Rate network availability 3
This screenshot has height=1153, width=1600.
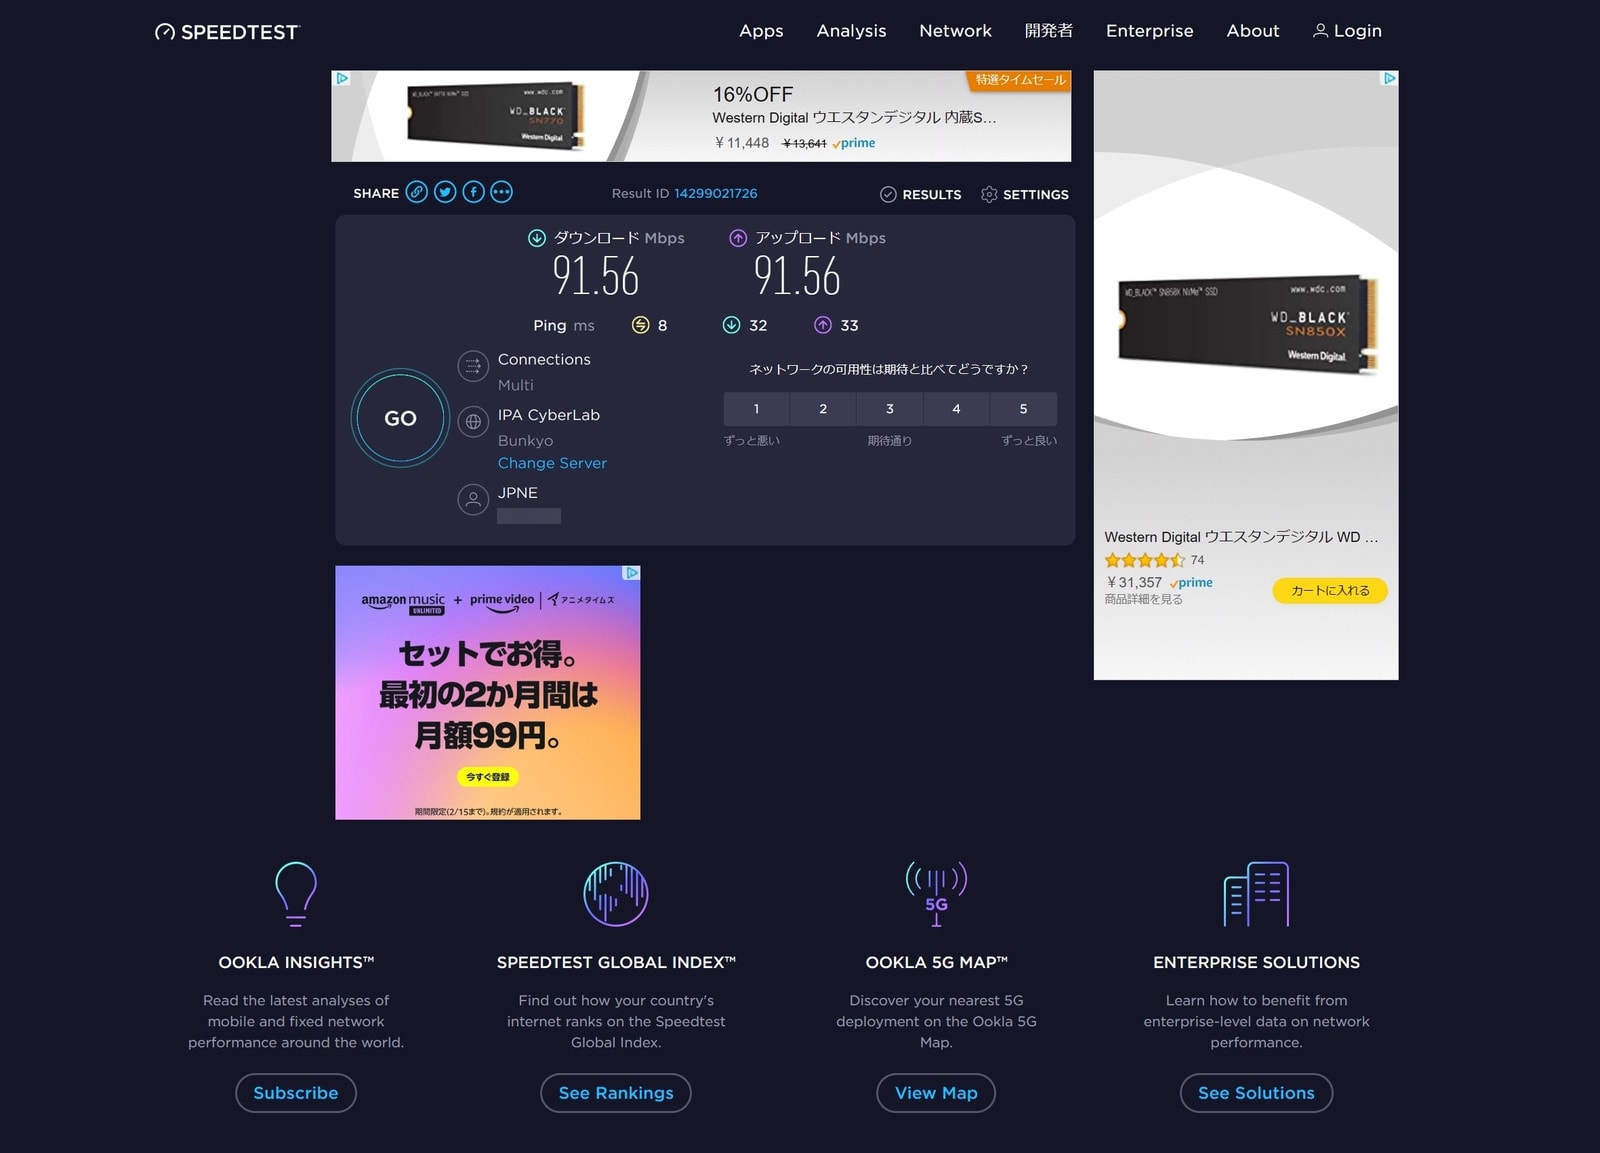point(890,409)
